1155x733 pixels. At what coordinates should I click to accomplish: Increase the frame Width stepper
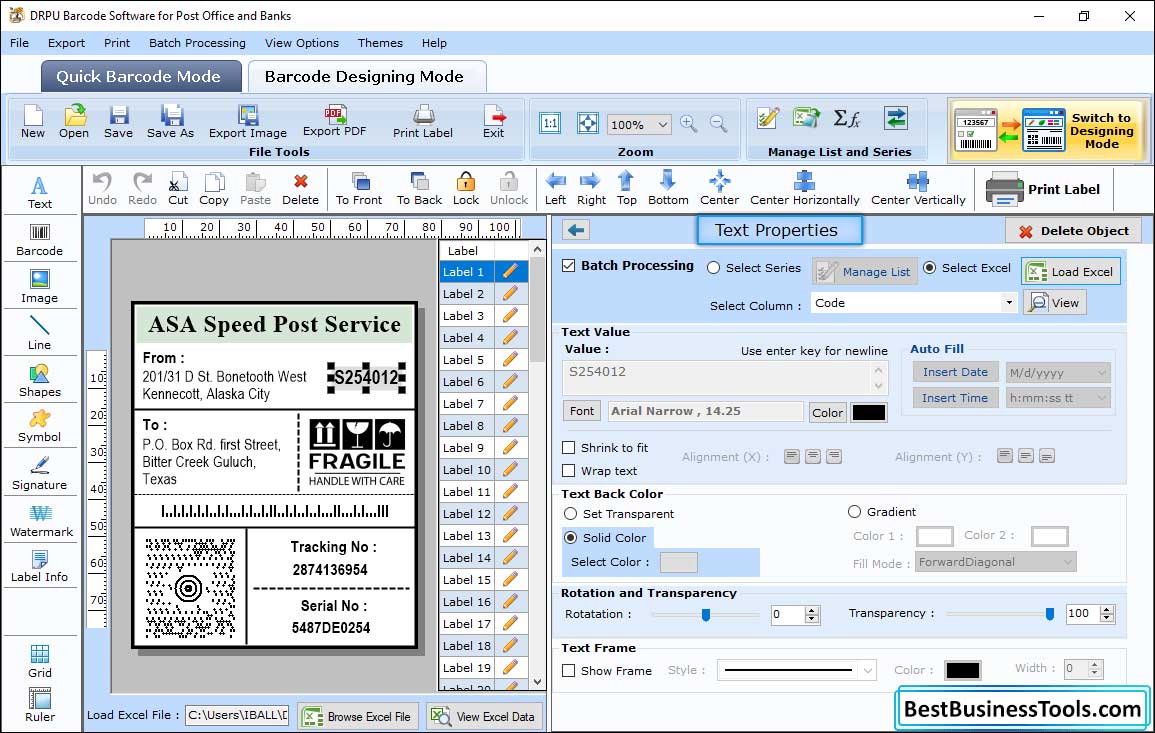pos(1095,665)
